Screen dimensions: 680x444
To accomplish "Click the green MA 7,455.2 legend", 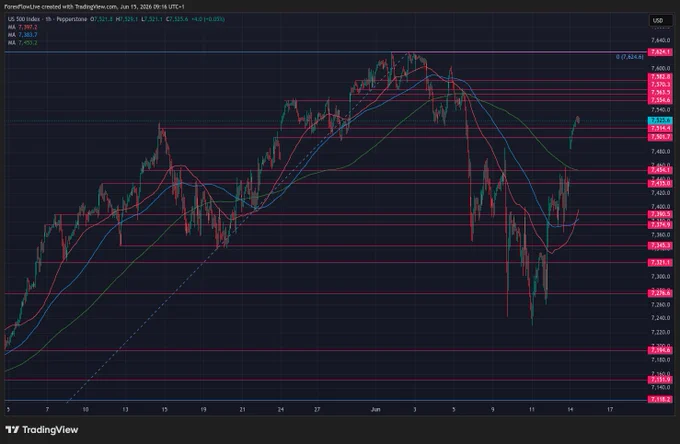I will coord(22,42).
